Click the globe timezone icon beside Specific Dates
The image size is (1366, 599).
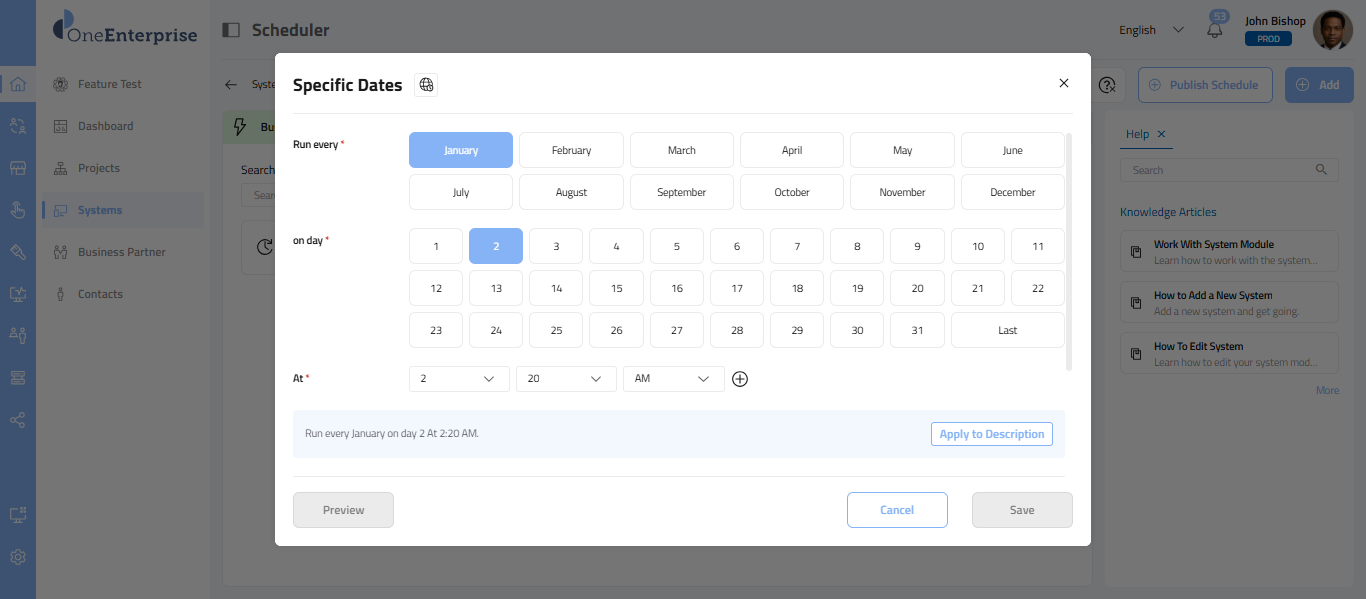tap(426, 85)
